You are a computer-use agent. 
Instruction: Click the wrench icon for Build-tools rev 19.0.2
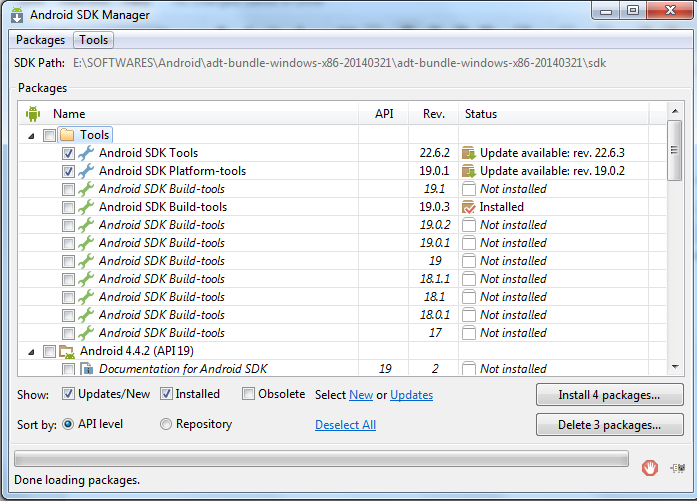coord(86,225)
